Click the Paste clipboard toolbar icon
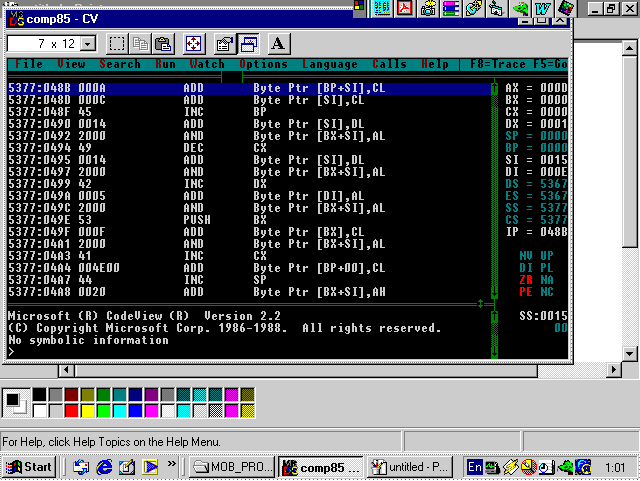The height and width of the screenshot is (481, 640). click(x=163, y=44)
